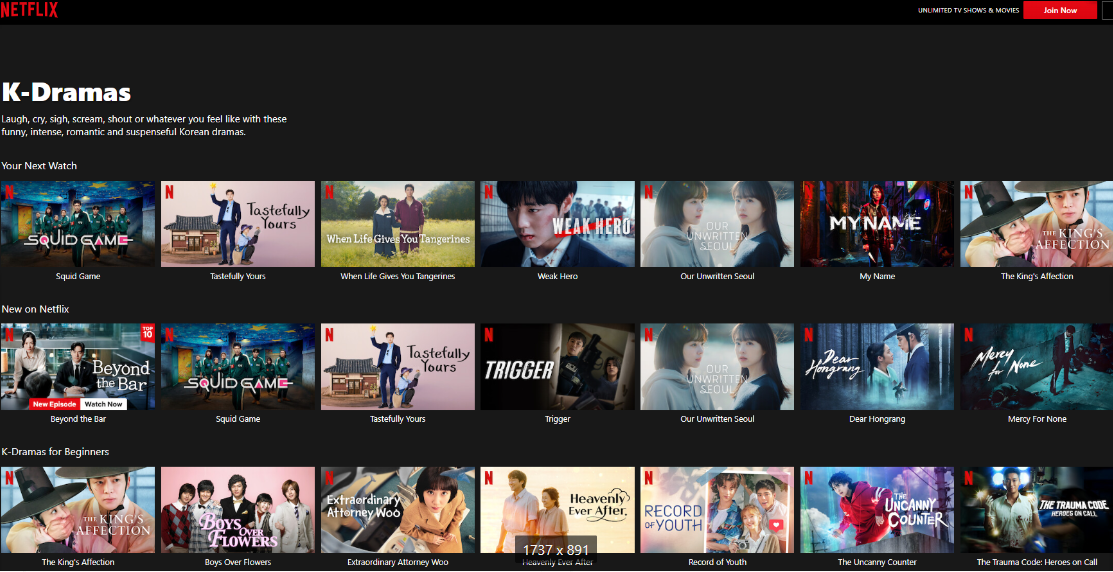
Task: Select the Record of Youth thumbnail
Action: point(717,509)
